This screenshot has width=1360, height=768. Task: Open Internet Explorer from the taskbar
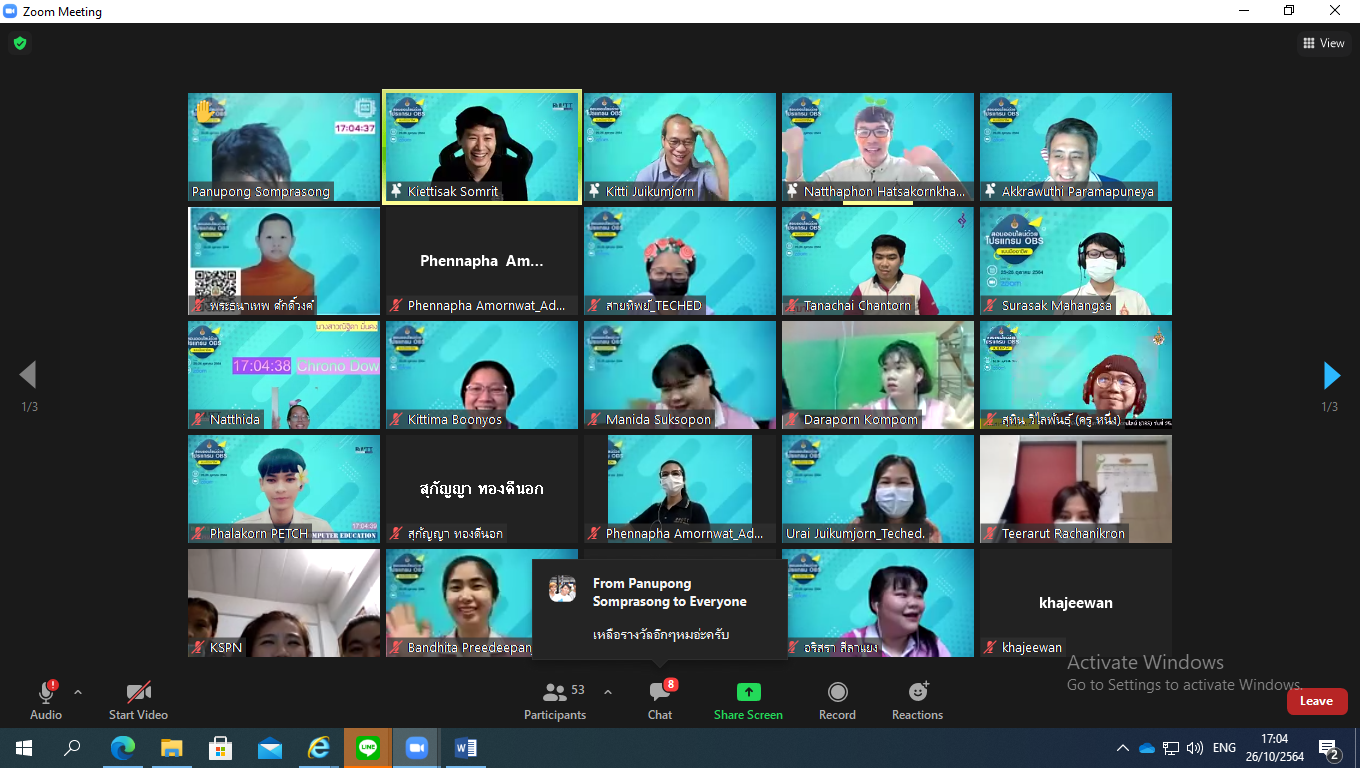pos(319,748)
